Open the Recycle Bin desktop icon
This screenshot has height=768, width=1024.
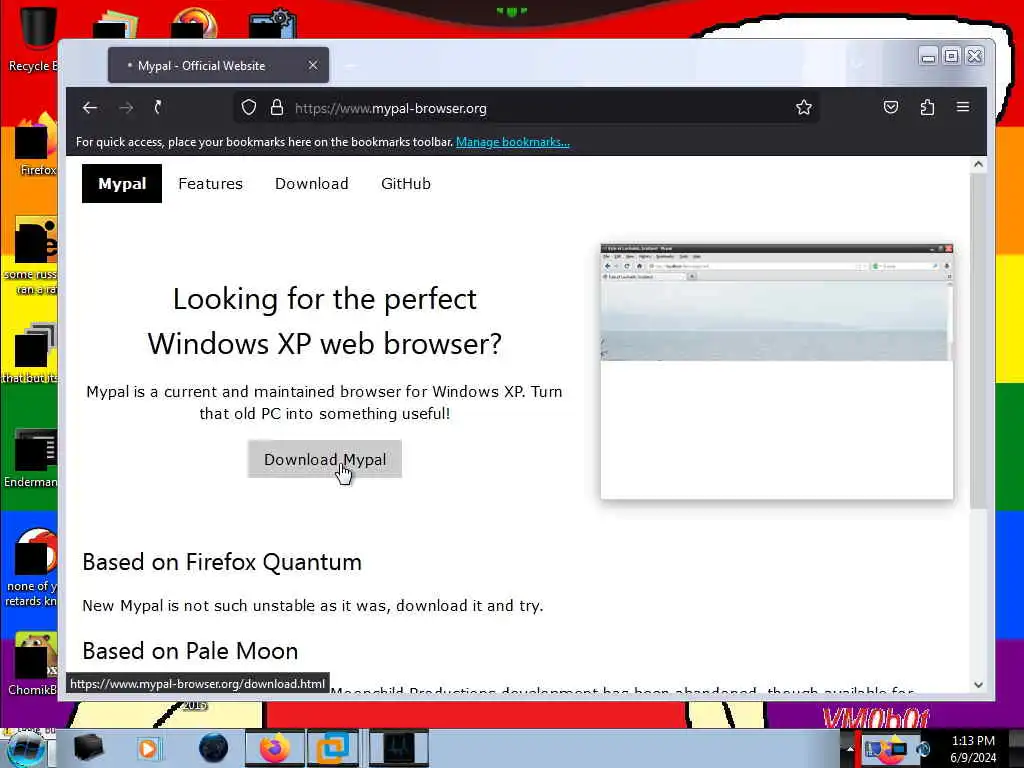point(34,39)
